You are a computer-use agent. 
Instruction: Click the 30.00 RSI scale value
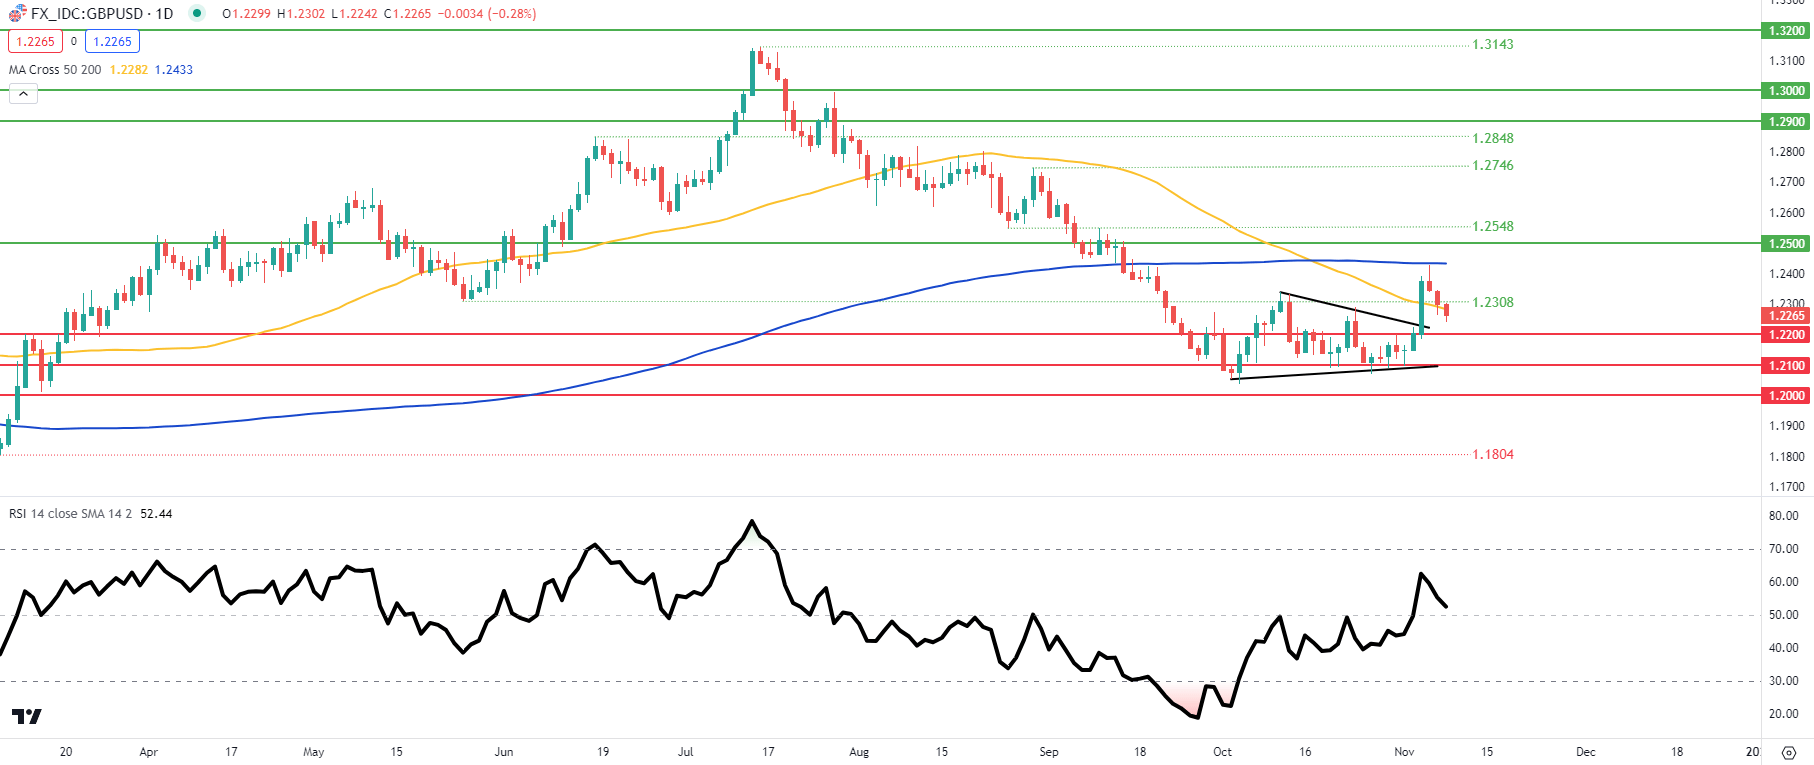pos(1784,681)
